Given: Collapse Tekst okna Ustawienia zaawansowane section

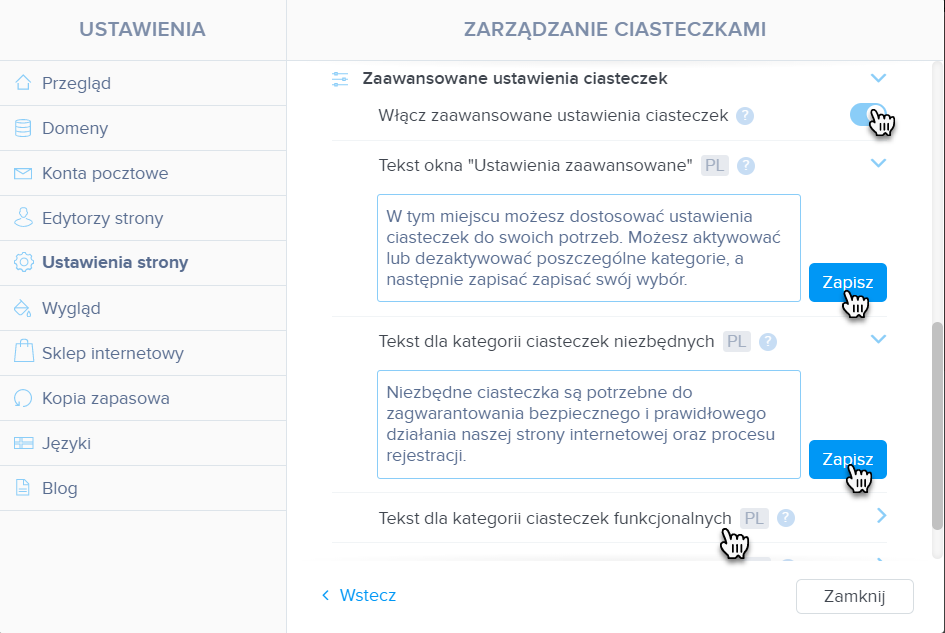Looking at the screenshot, I should click(878, 163).
